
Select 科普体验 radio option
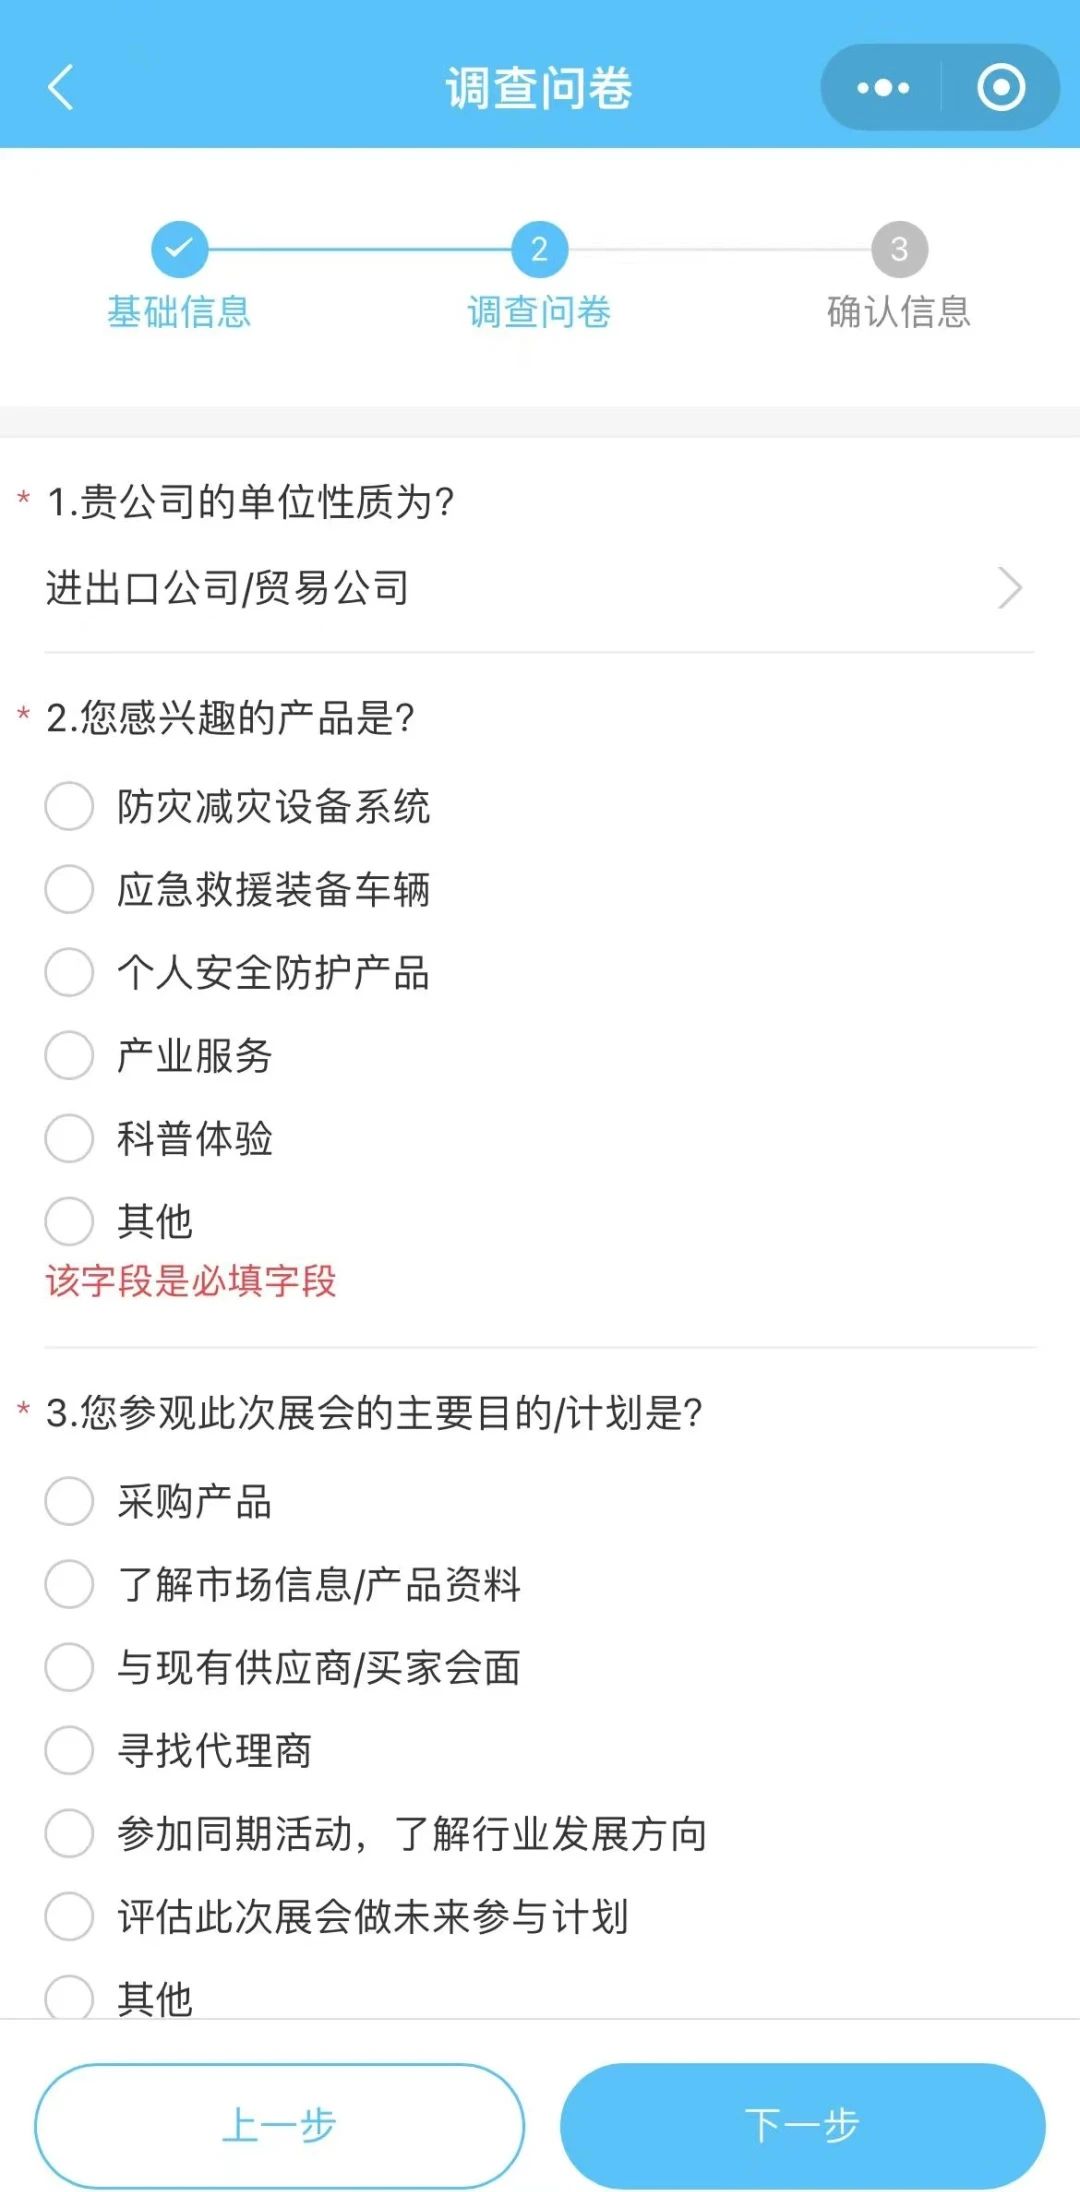click(x=69, y=1138)
